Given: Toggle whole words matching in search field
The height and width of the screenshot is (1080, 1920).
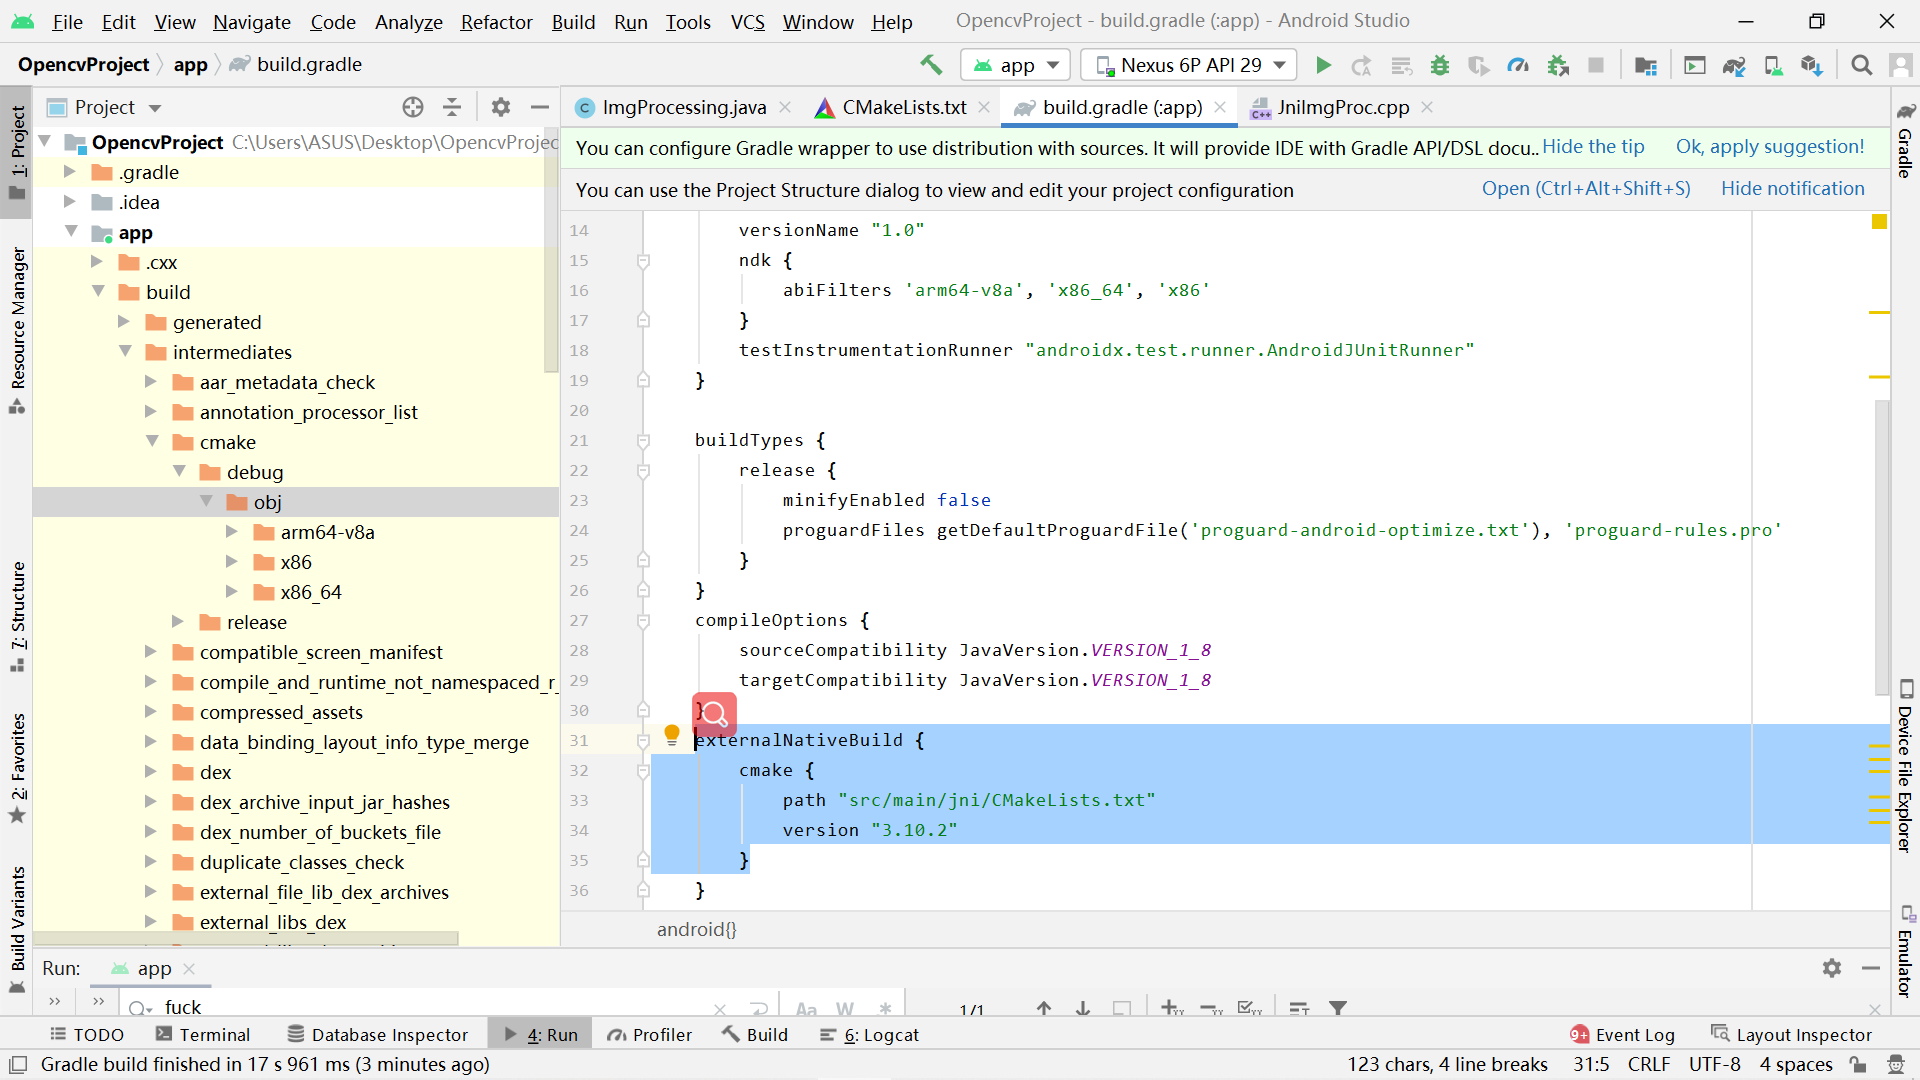Looking at the screenshot, I should click(x=846, y=1008).
